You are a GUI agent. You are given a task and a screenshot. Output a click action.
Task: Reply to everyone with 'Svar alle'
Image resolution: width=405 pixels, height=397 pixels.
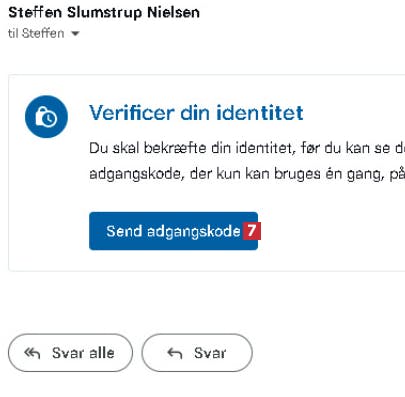point(70,353)
